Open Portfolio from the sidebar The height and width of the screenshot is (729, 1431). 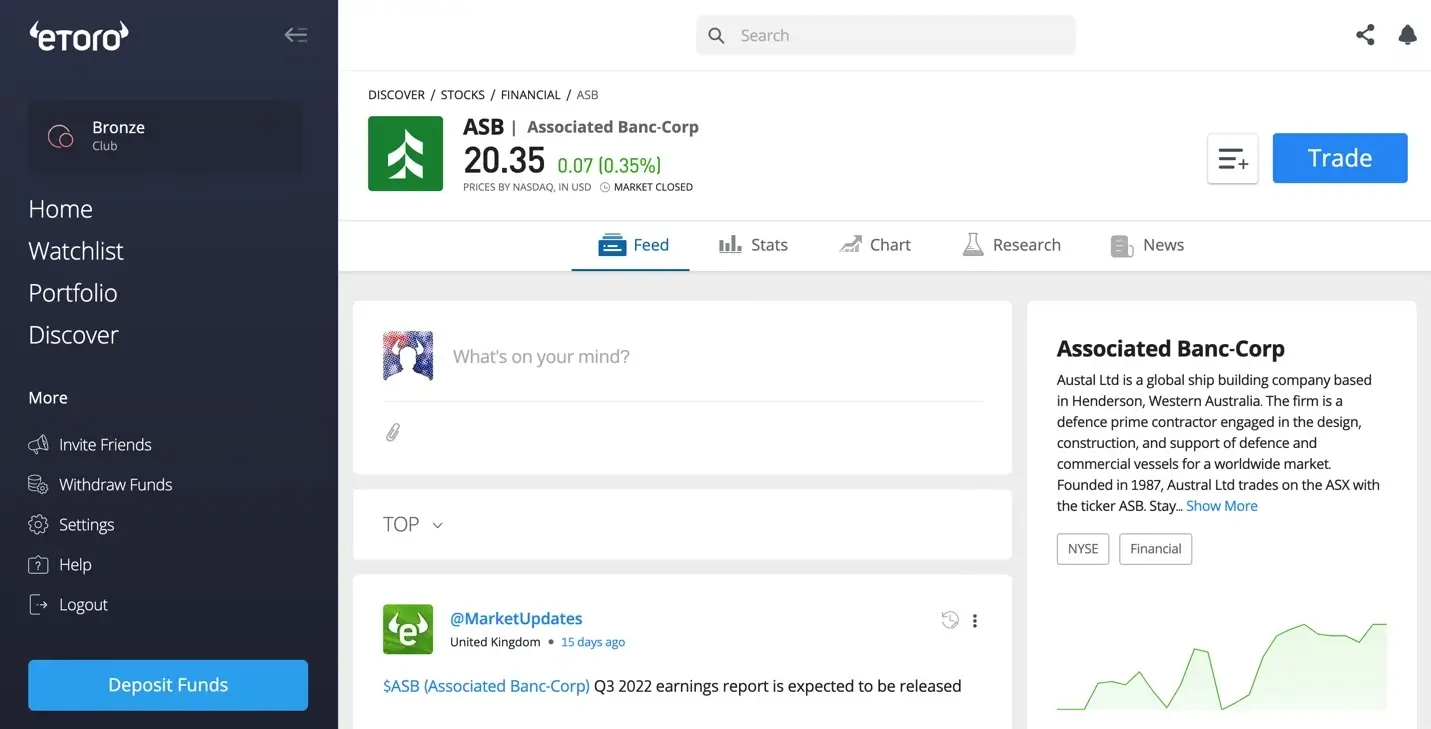point(73,293)
